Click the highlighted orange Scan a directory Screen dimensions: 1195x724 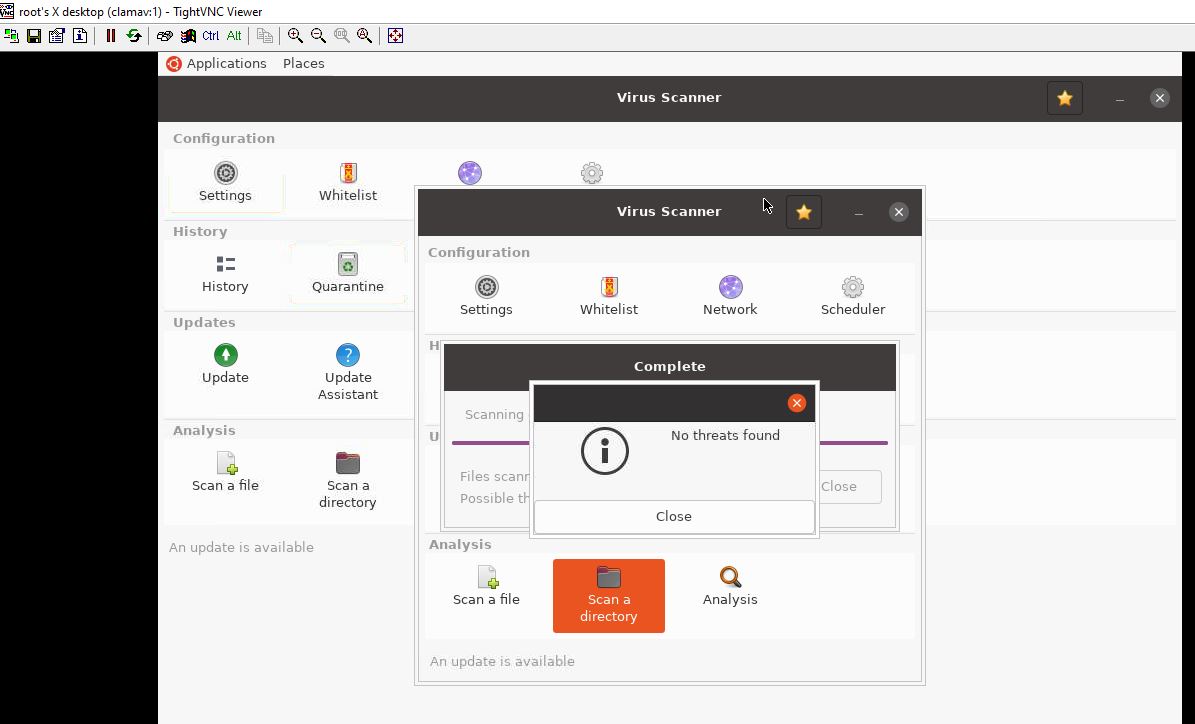(608, 596)
